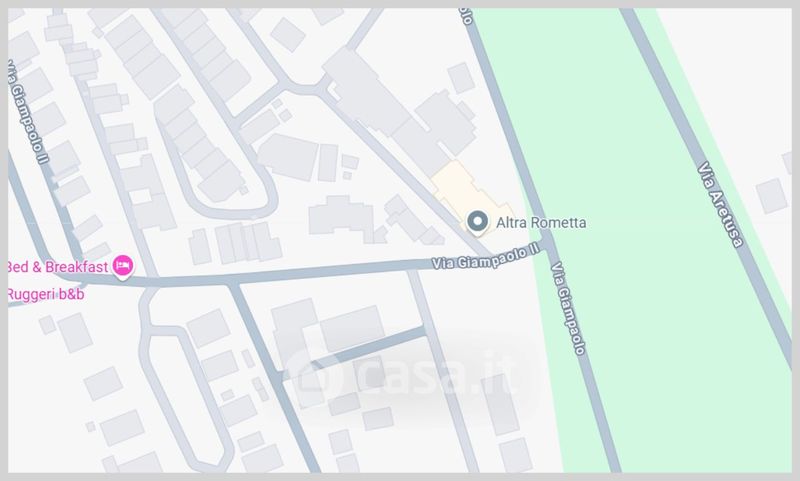The height and width of the screenshot is (481, 800).
Task: Select Via Giampaolo label beside the green strip
Action: 568,308
